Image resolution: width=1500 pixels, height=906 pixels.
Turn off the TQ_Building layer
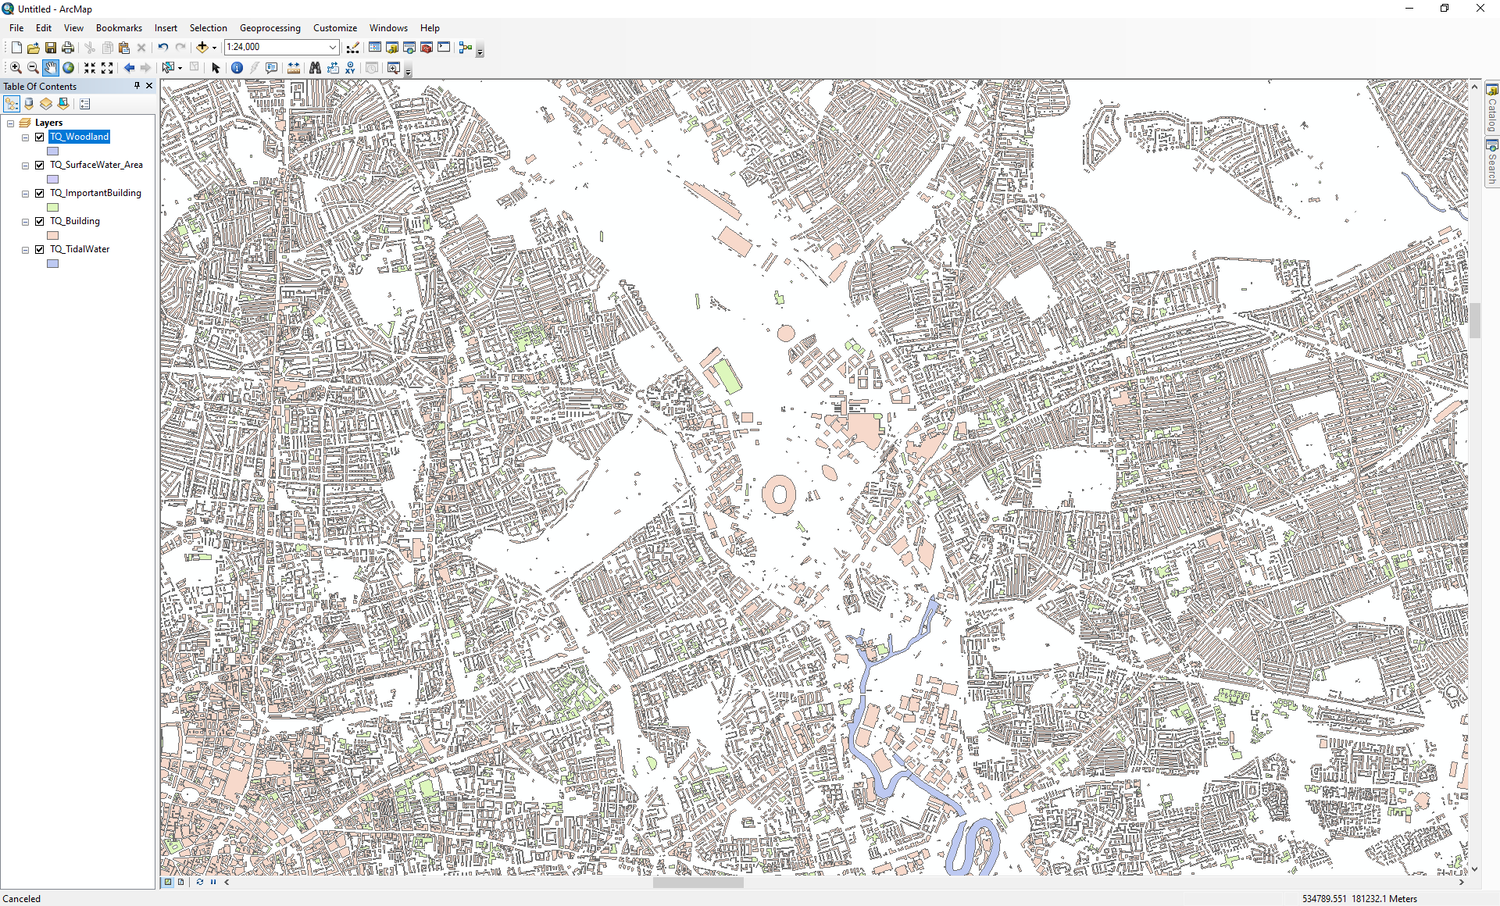[40, 221]
